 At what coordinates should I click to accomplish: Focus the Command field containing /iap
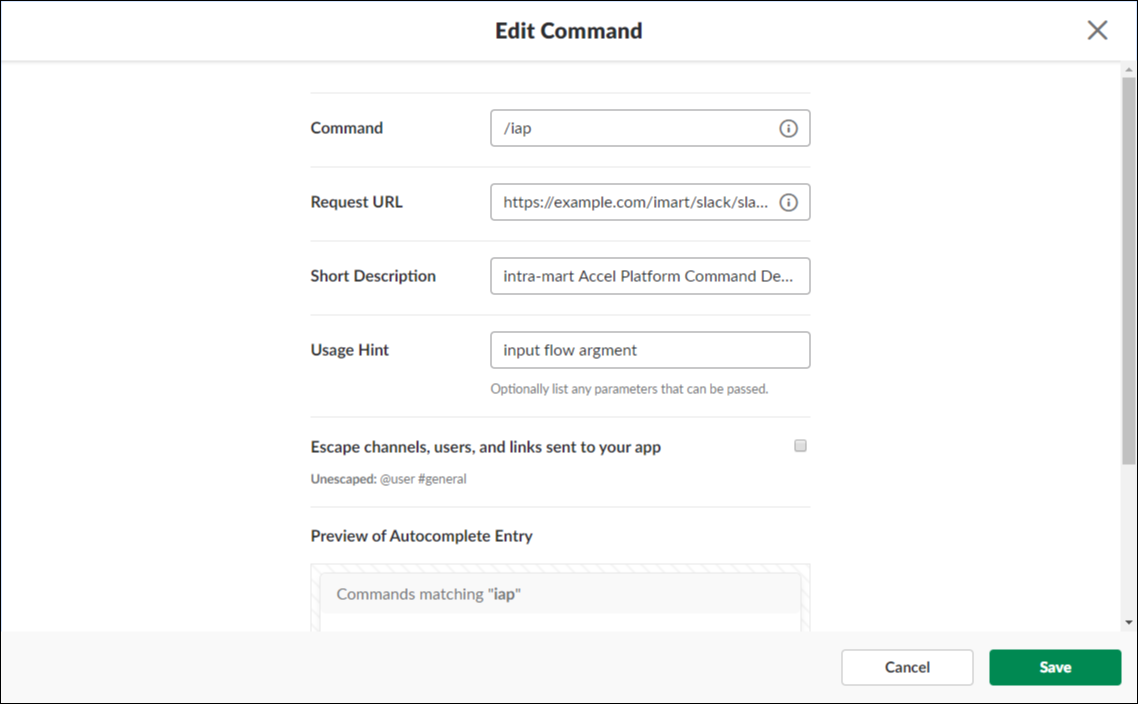click(x=635, y=129)
